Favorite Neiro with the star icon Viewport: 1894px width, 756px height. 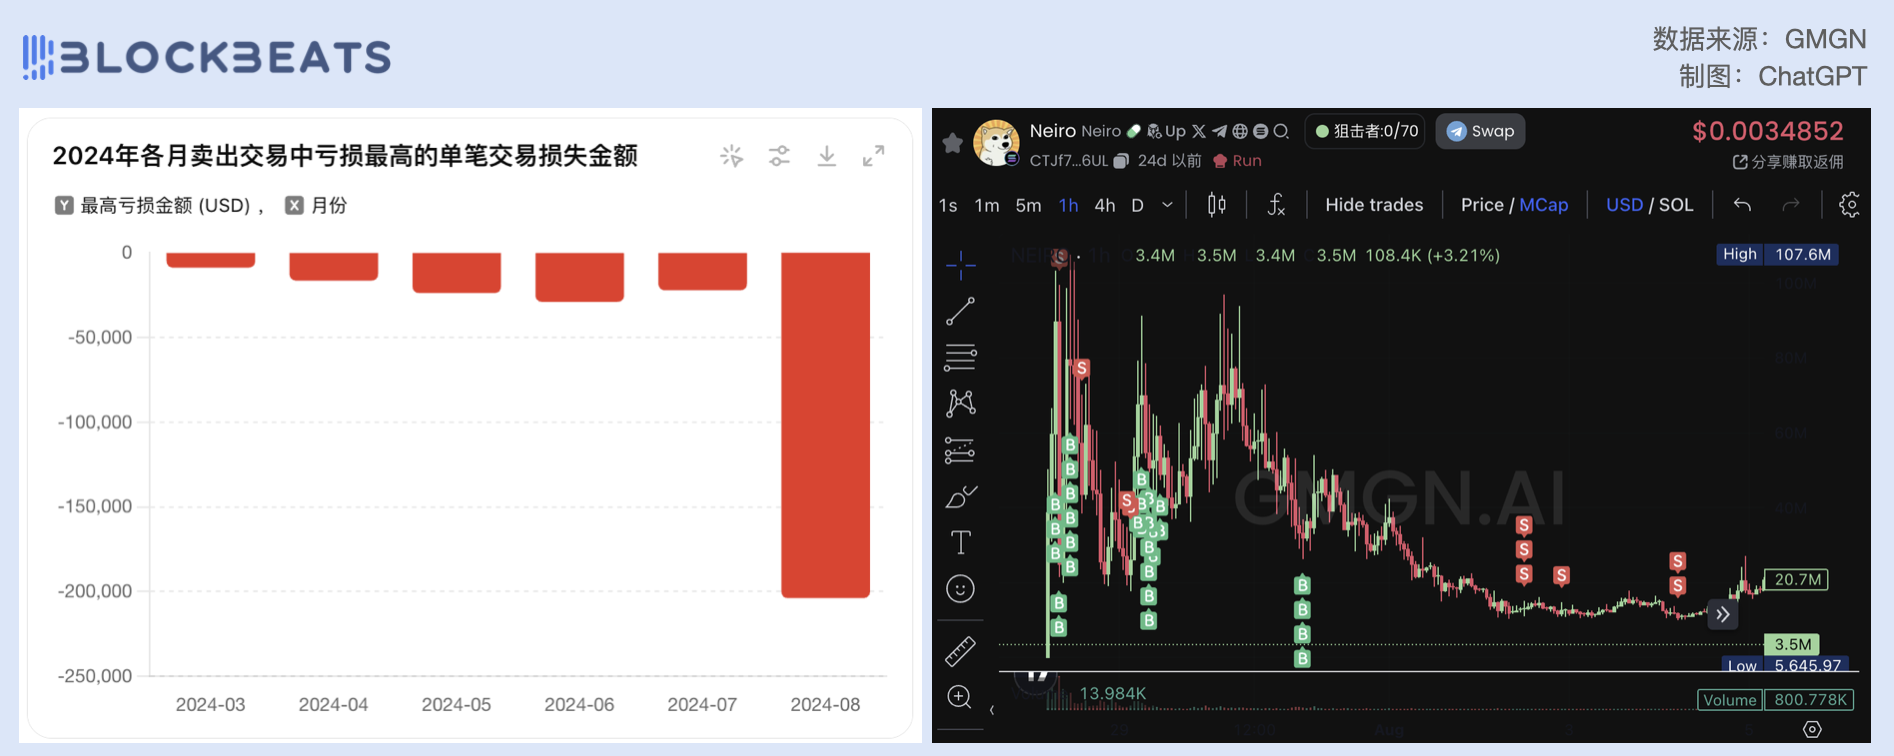953,143
